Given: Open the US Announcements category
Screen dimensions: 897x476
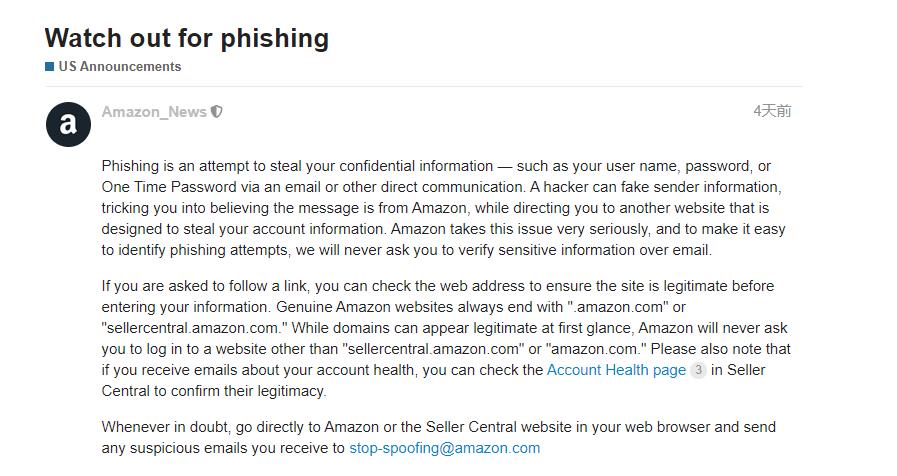Looking at the screenshot, I should tap(119, 67).
